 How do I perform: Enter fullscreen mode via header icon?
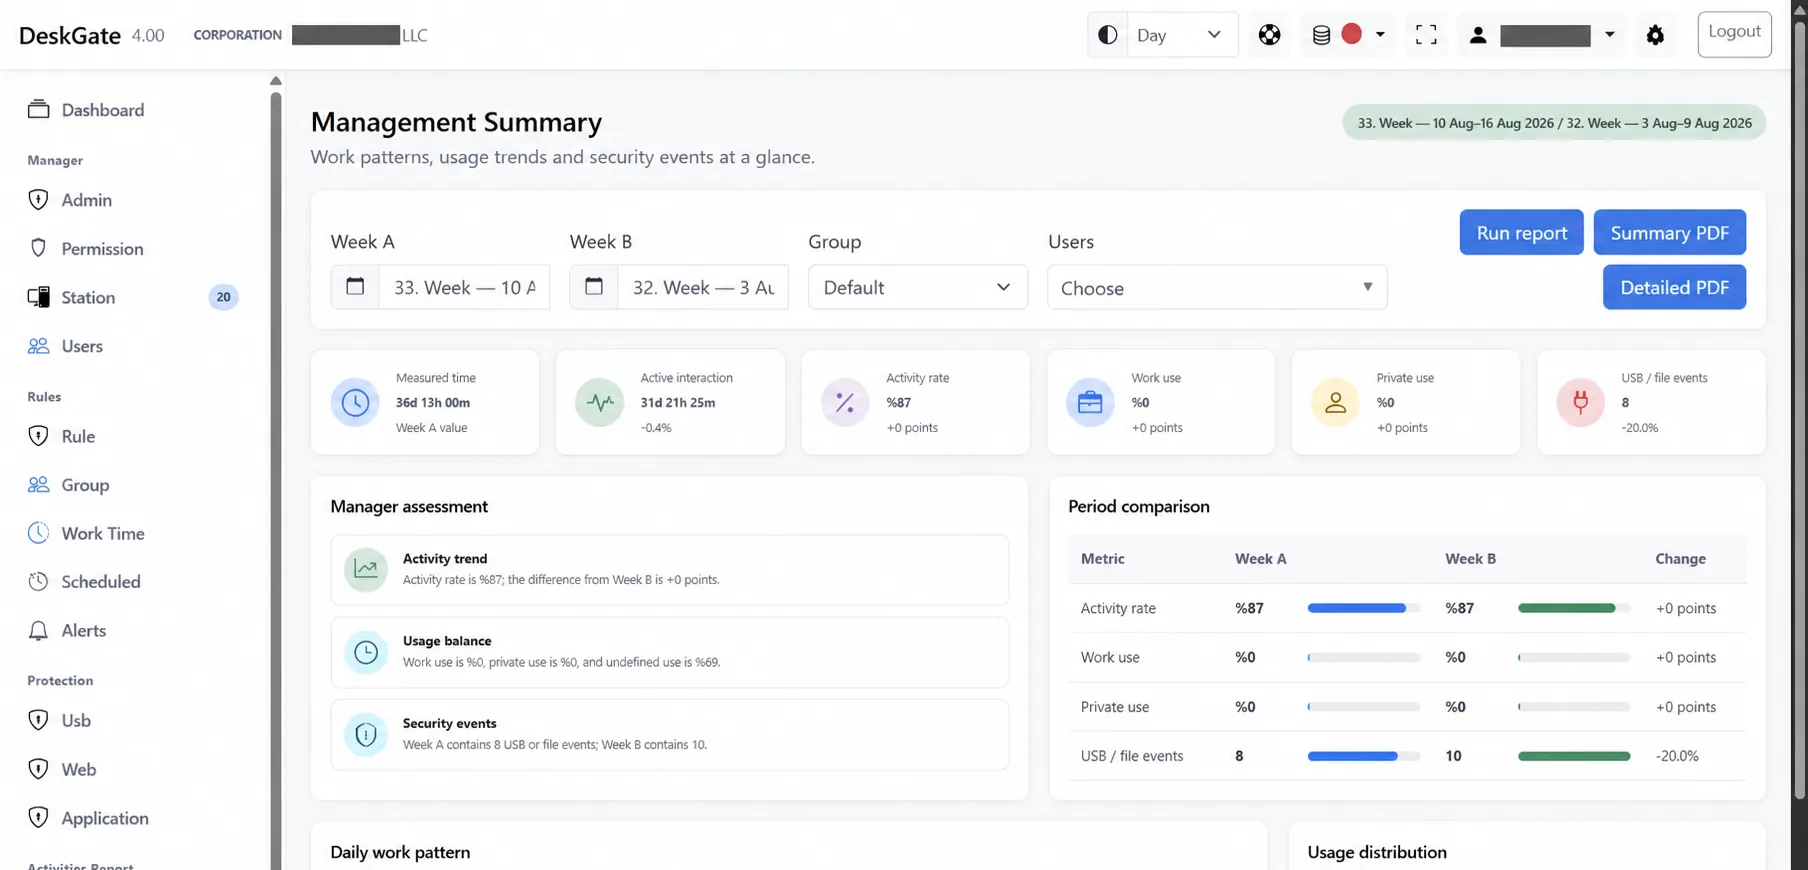[1426, 35]
